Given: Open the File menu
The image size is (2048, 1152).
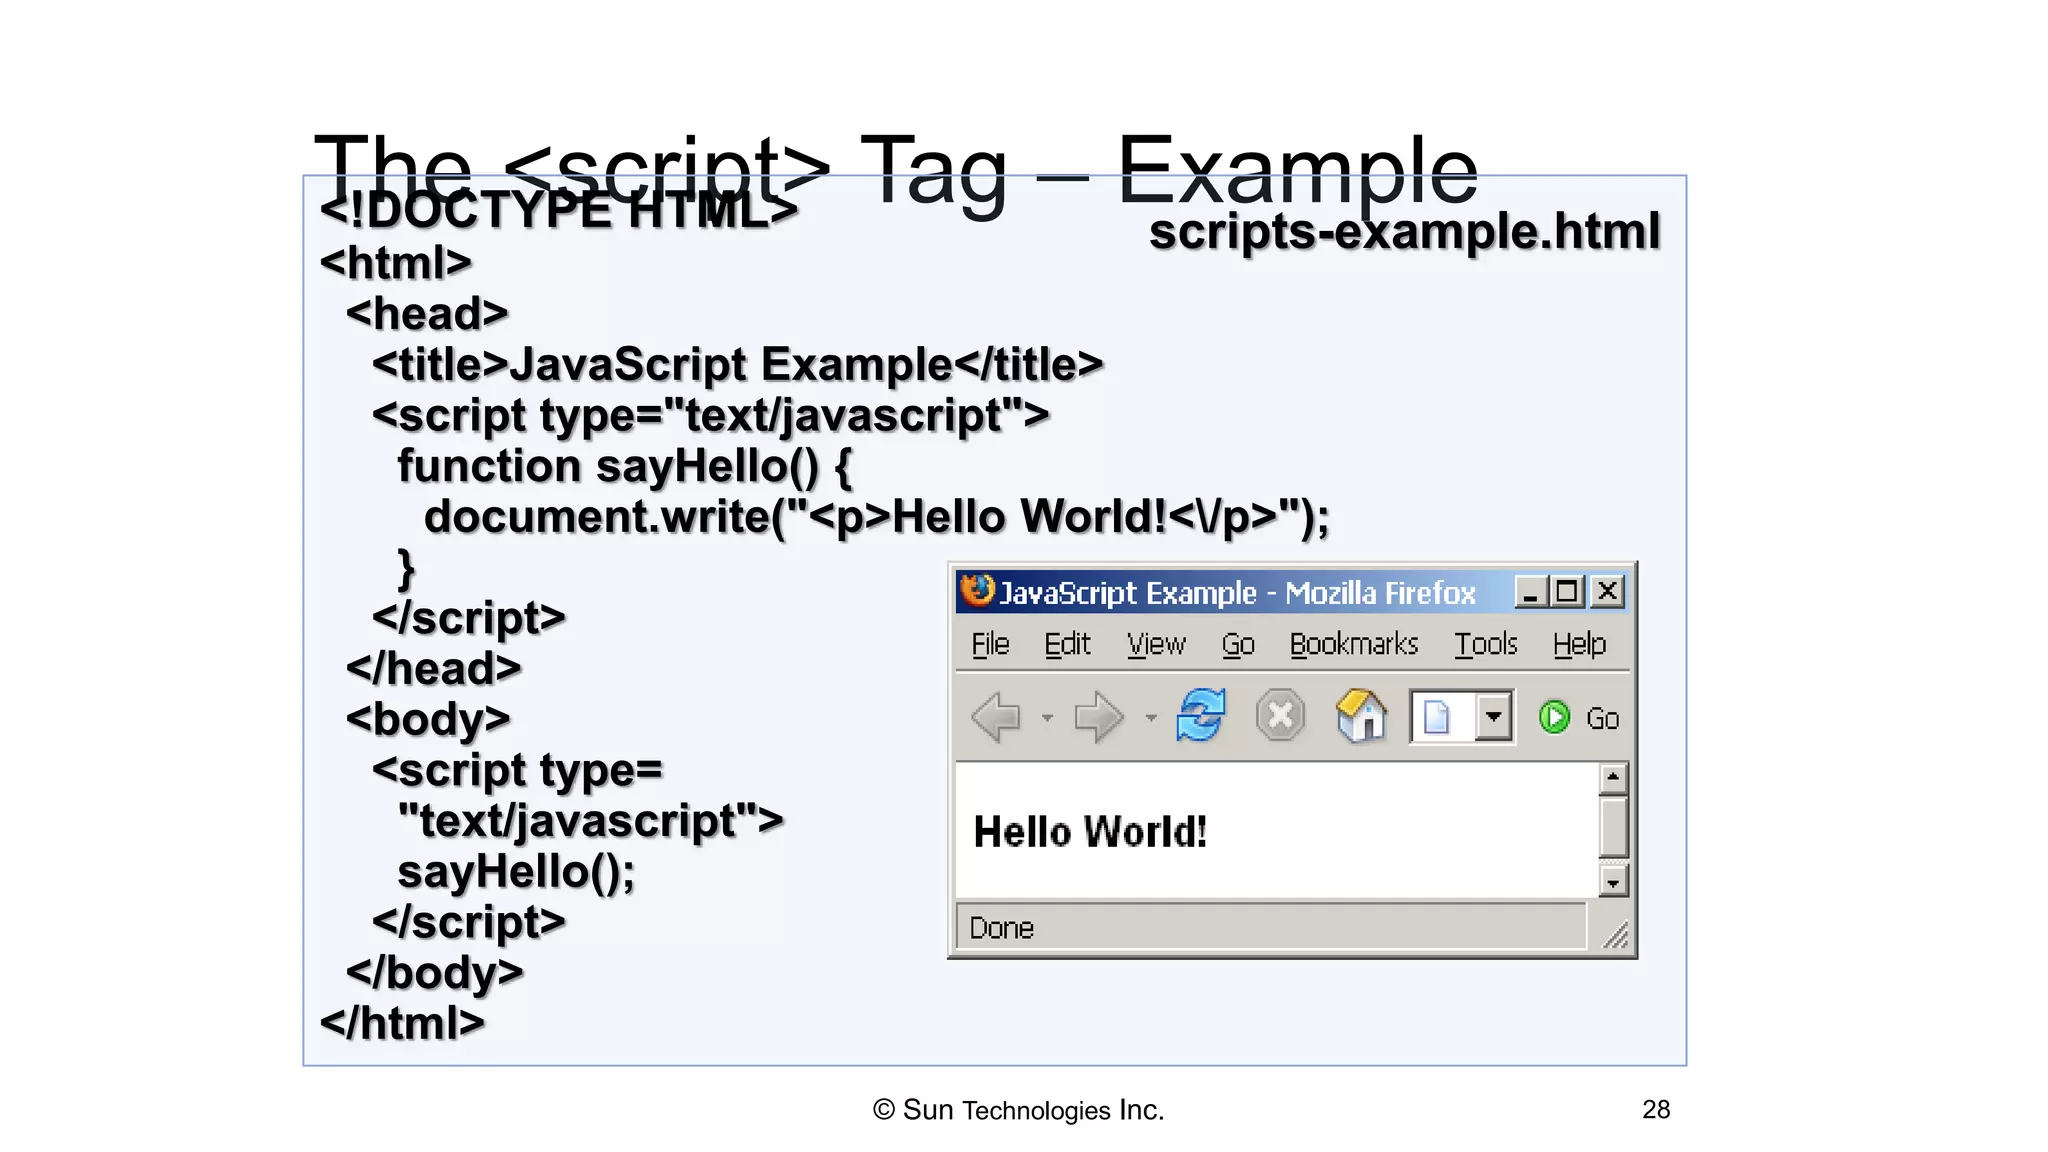Looking at the screenshot, I should [990, 644].
